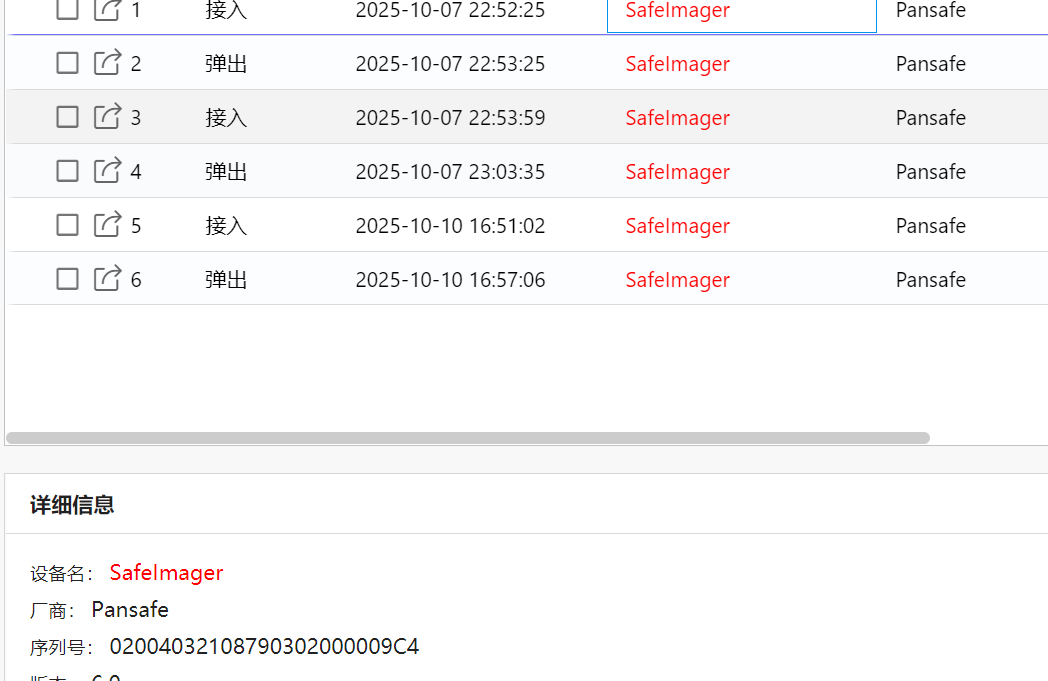Click 弹出 action cell in row 4
Image resolution: width=1048 pixels, height=681 pixels.
tap(226, 172)
